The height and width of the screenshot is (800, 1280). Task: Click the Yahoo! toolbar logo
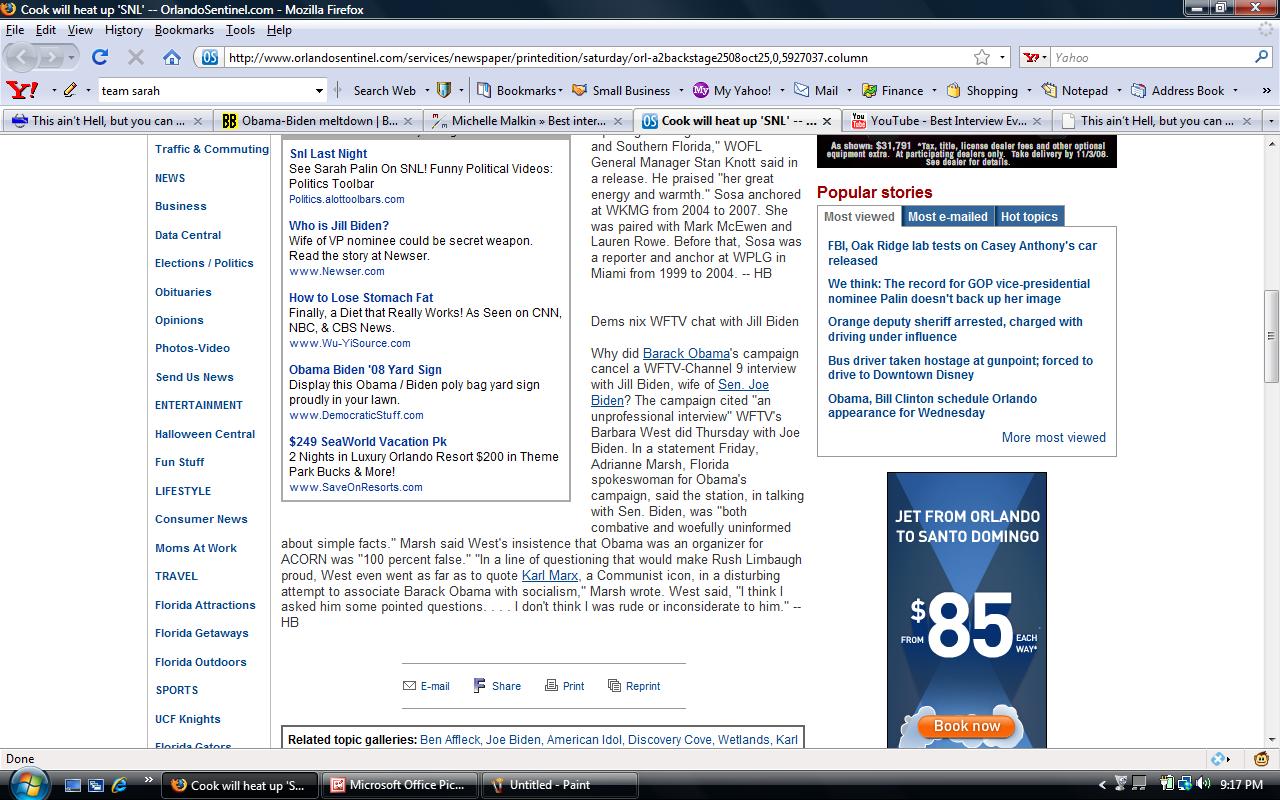tap(22, 90)
